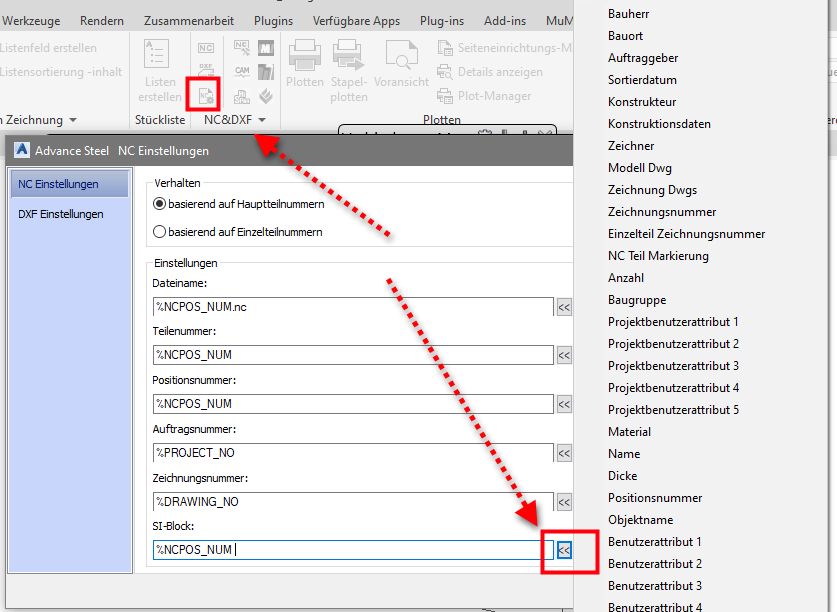Switch to the DXF Einstellungen tab

pyautogui.click(x=59, y=213)
